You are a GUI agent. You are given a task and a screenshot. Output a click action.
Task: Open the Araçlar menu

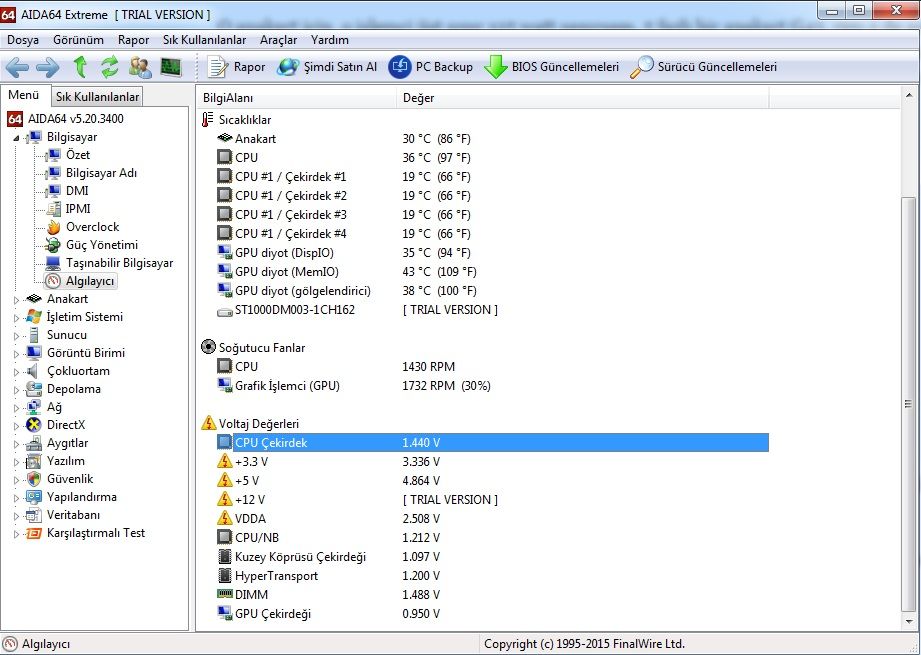[x=278, y=40]
